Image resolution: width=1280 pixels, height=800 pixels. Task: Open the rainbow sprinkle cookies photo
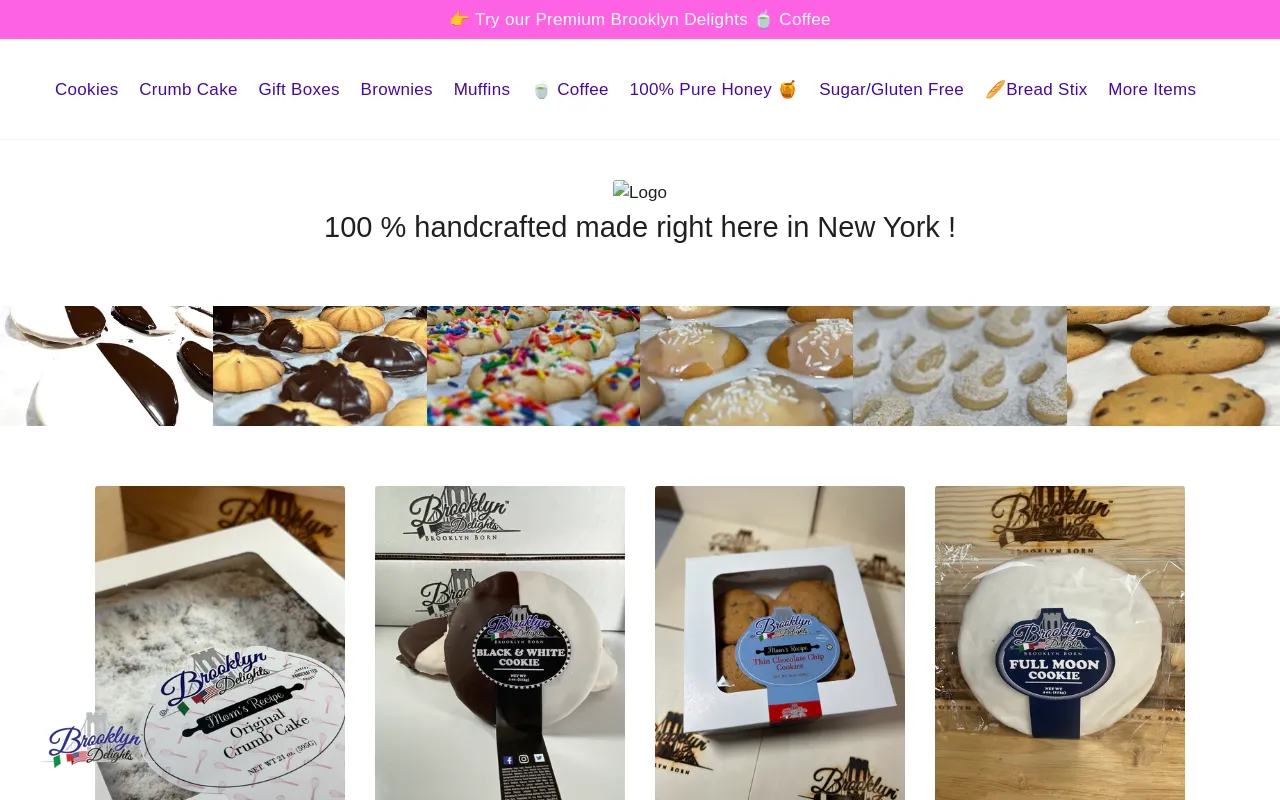point(533,366)
